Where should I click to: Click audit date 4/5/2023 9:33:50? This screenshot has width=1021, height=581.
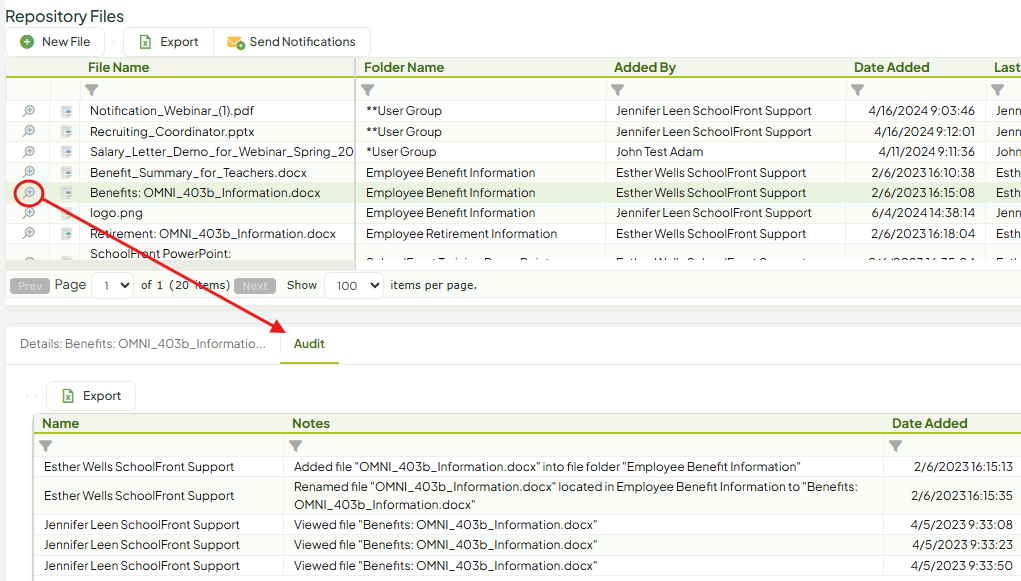962,566
